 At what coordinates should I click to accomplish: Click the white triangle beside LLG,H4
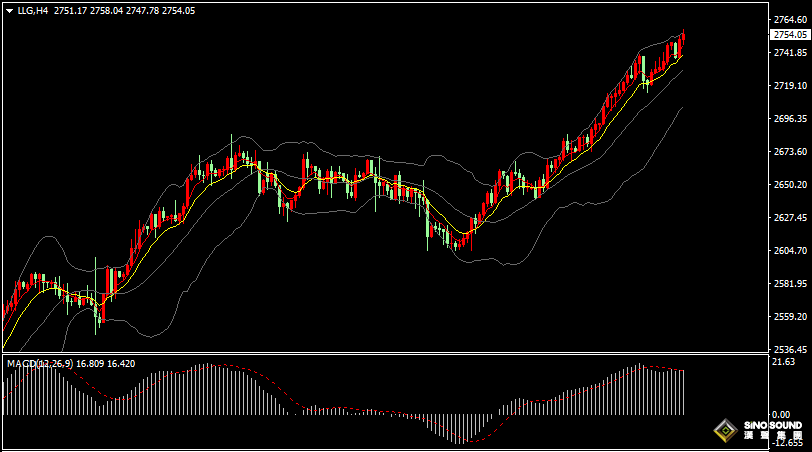pos(9,10)
